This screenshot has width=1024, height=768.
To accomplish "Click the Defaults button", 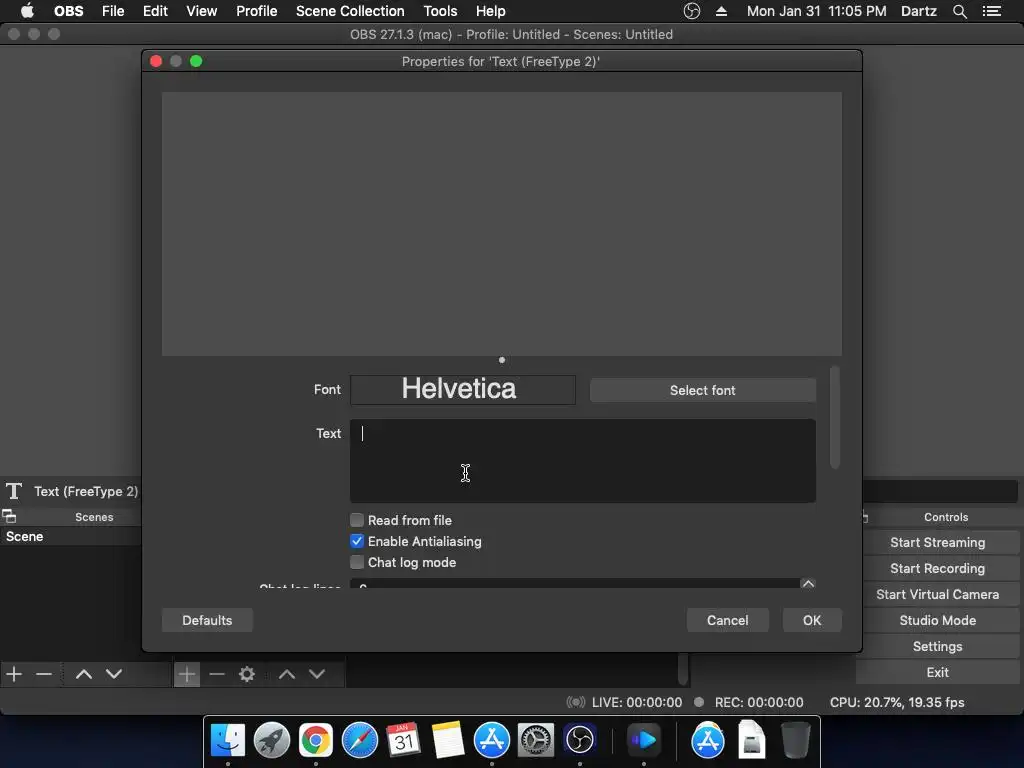I will click(x=207, y=620).
